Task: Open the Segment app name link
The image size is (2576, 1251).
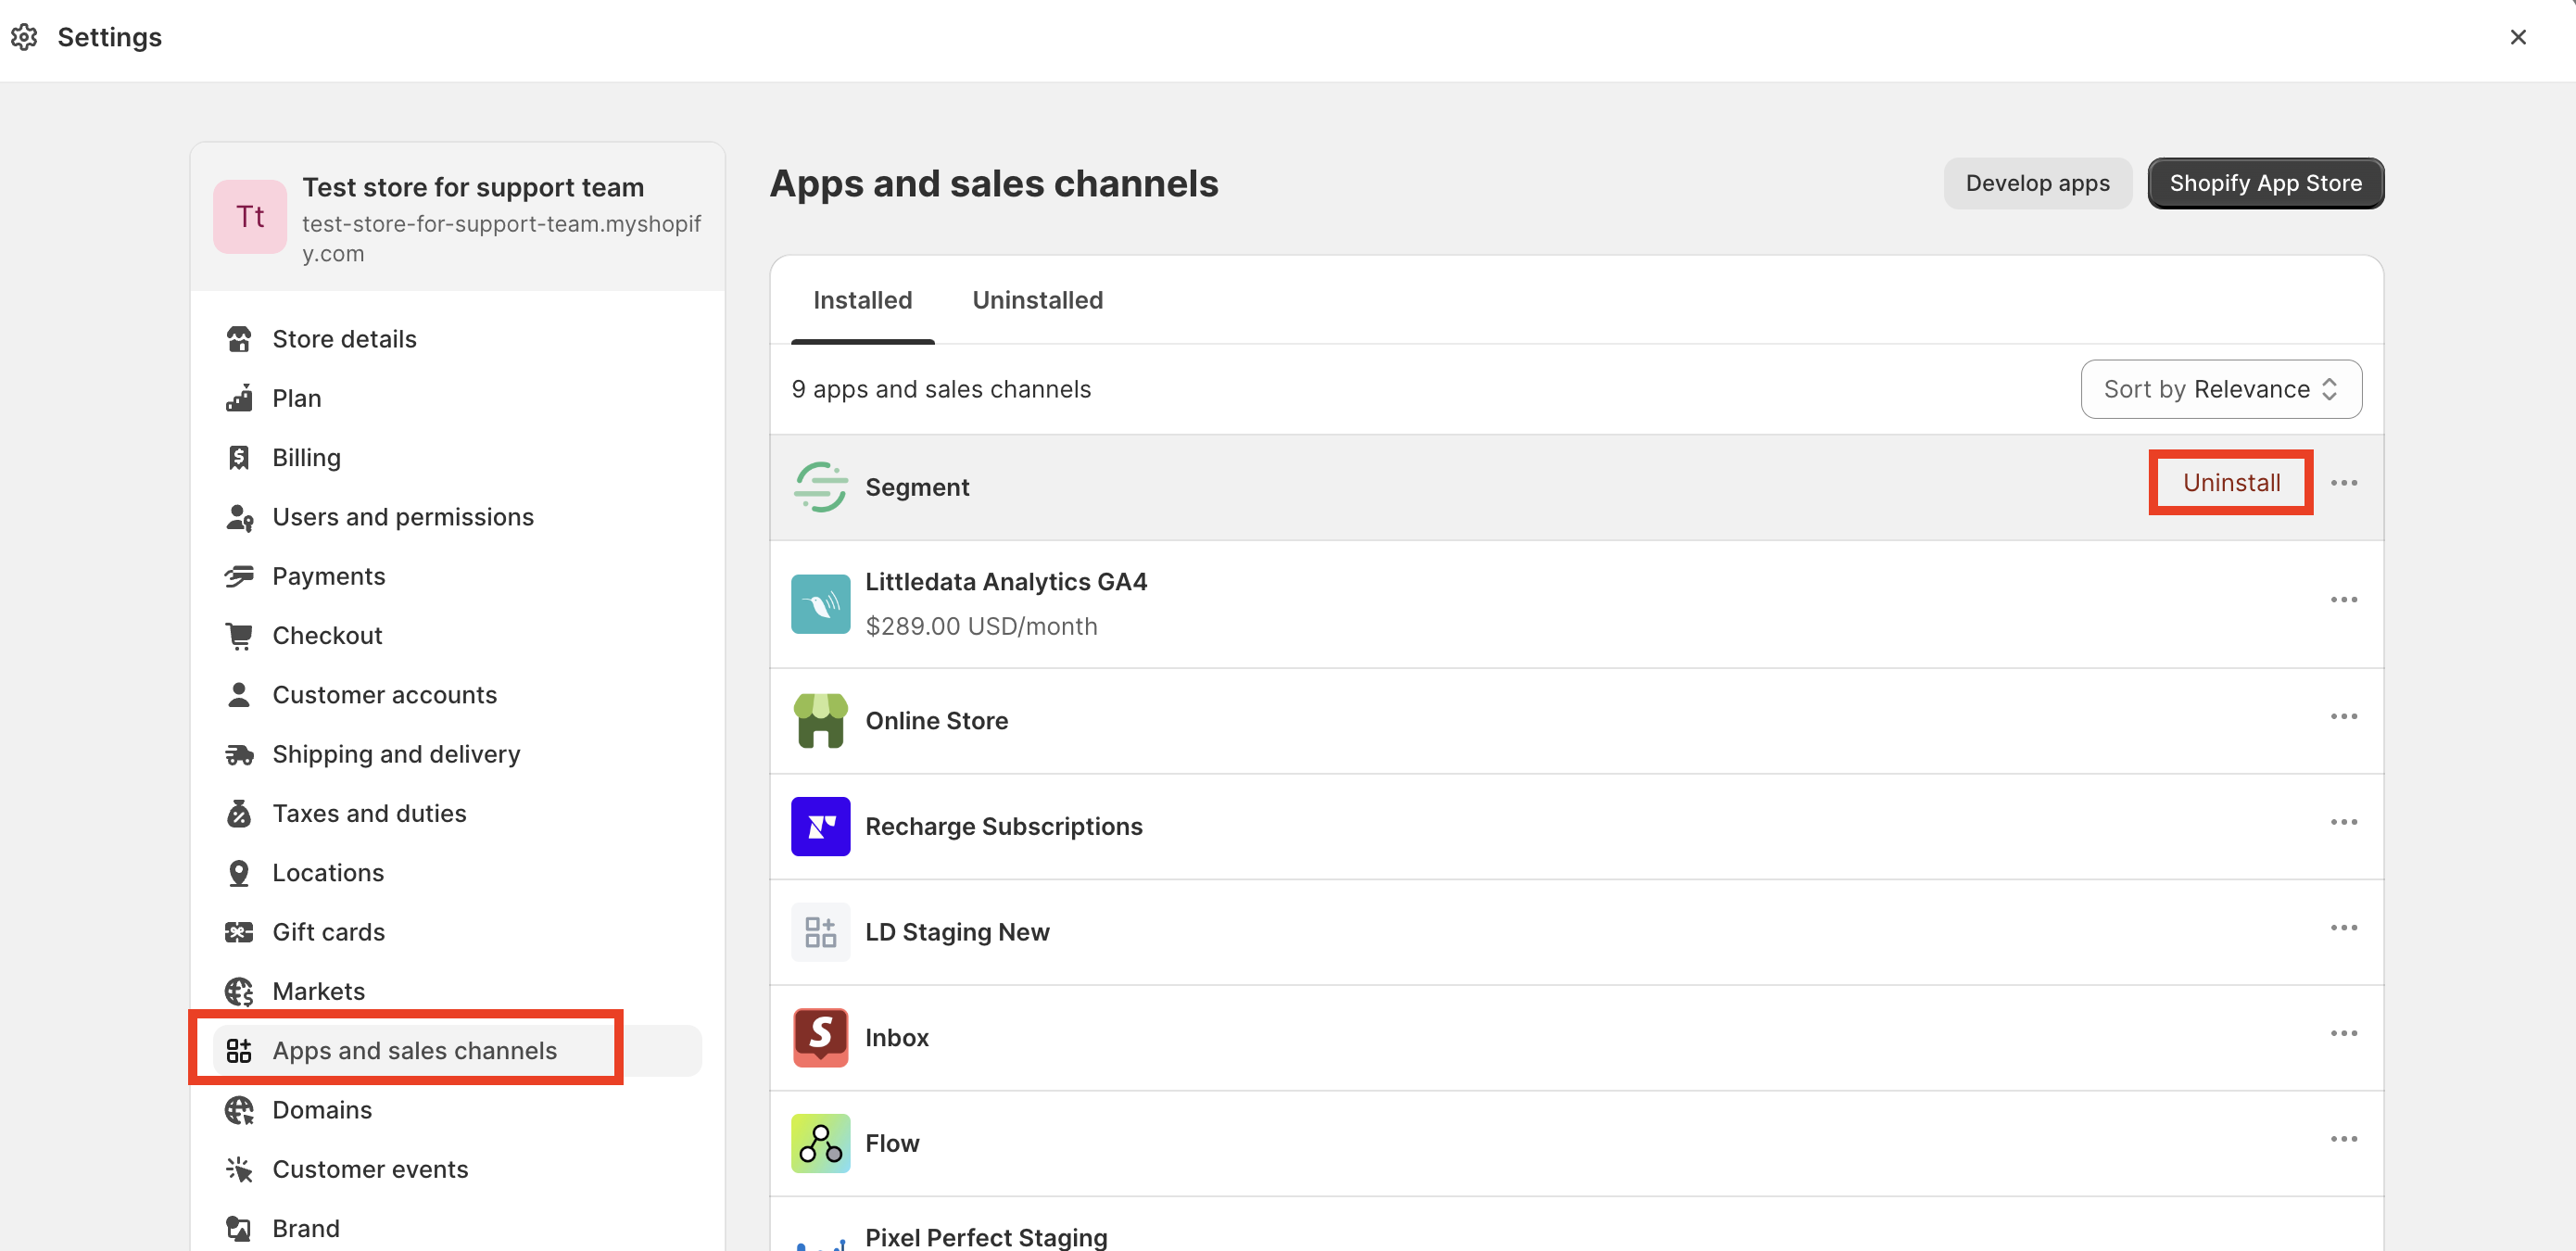Action: click(917, 487)
